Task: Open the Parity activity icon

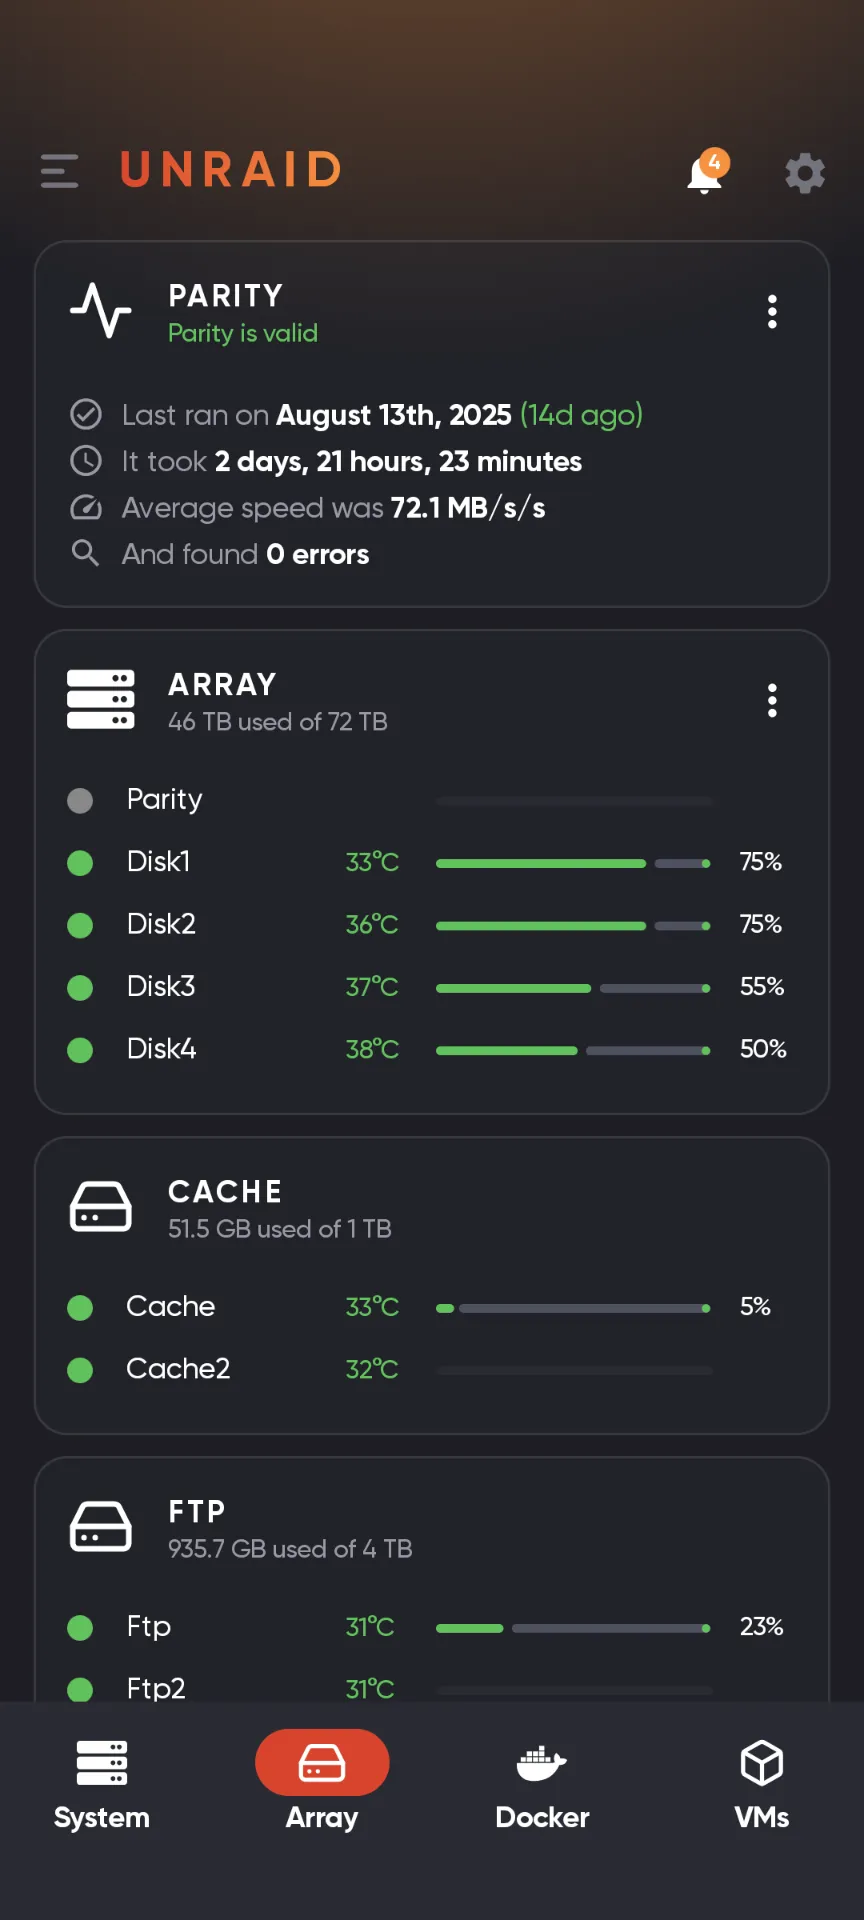Action: click(x=101, y=312)
